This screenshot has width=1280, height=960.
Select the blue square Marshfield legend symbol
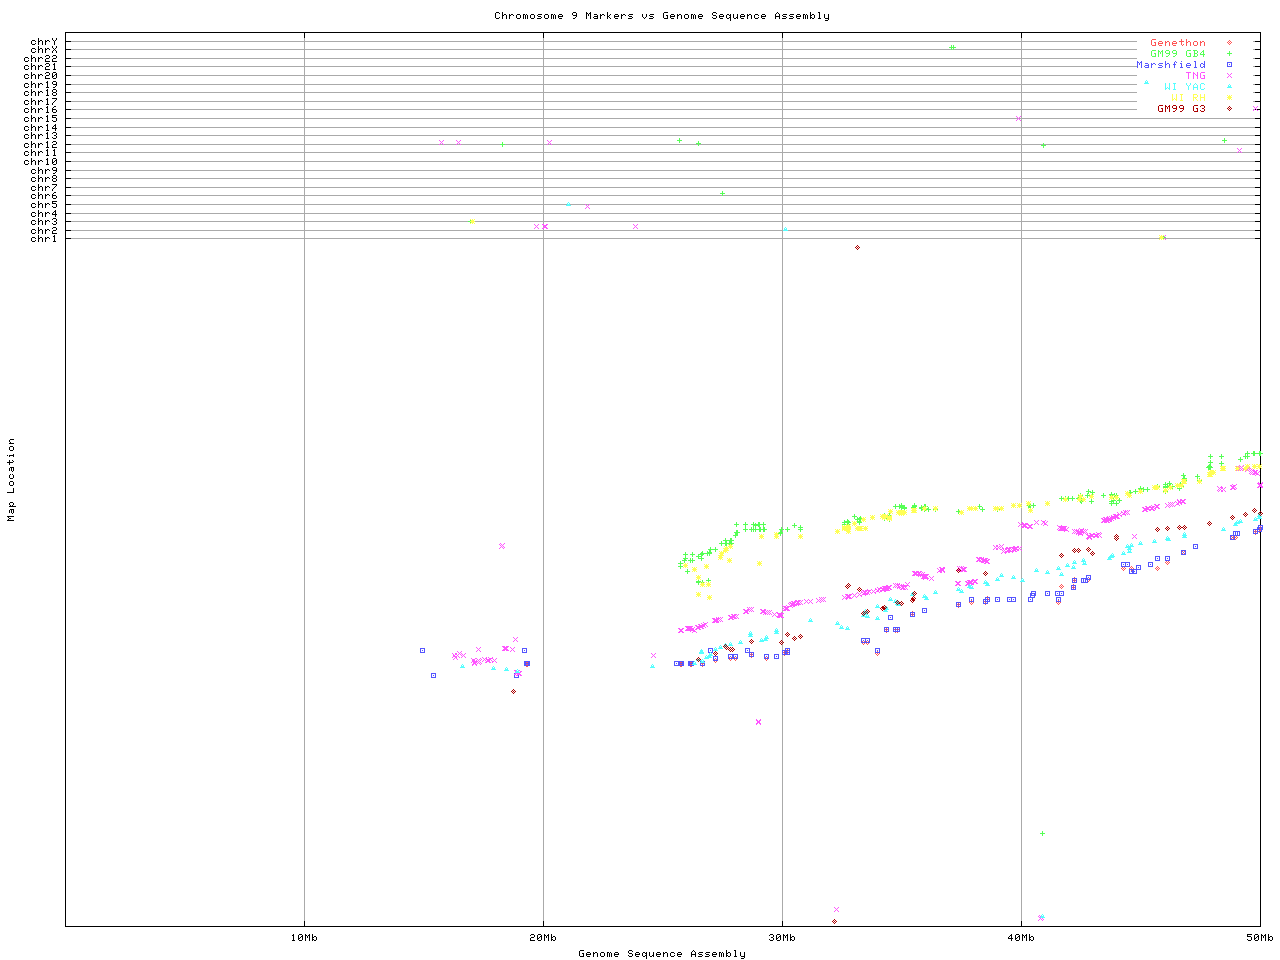(1229, 65)
